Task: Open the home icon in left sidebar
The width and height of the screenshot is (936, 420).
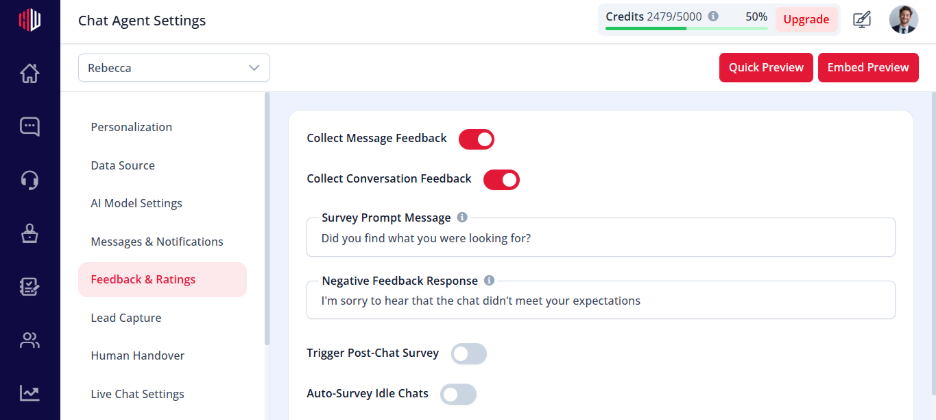Action: (x=29, y=73)
